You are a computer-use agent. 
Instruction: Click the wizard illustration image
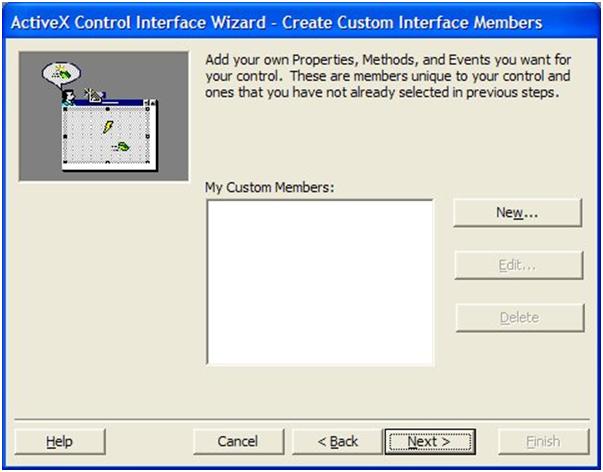click(x=104, y=117)
